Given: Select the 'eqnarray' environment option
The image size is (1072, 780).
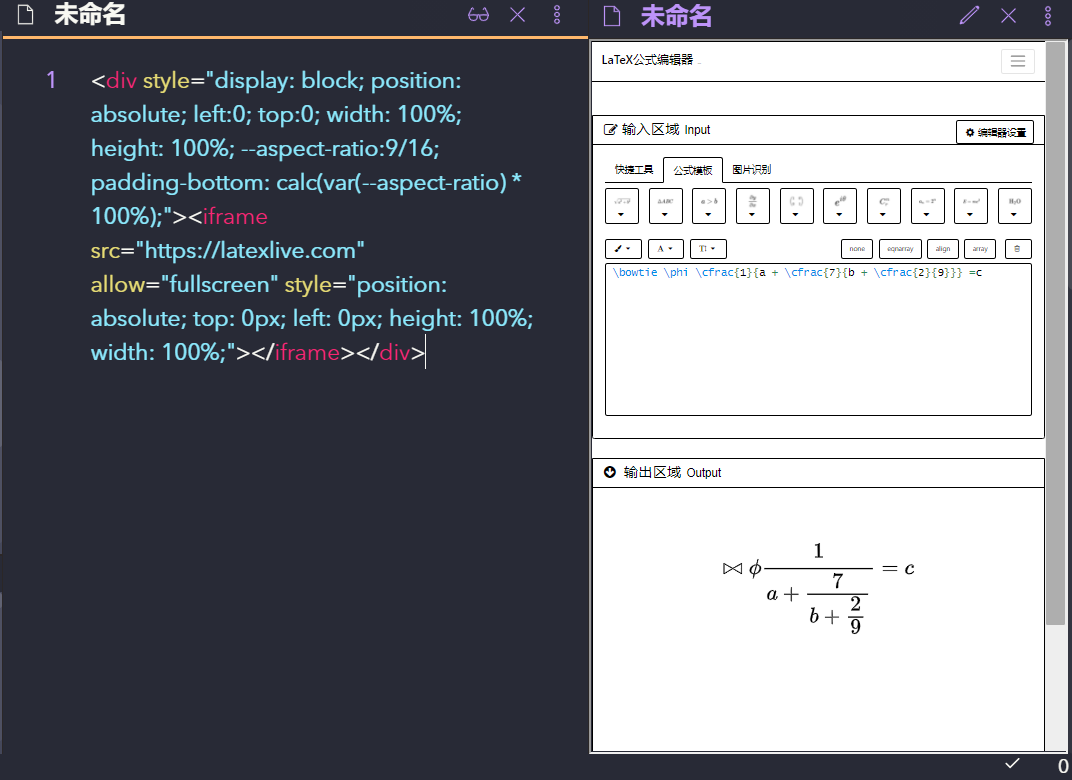Looking at the screenshot, I should (897, 249).
